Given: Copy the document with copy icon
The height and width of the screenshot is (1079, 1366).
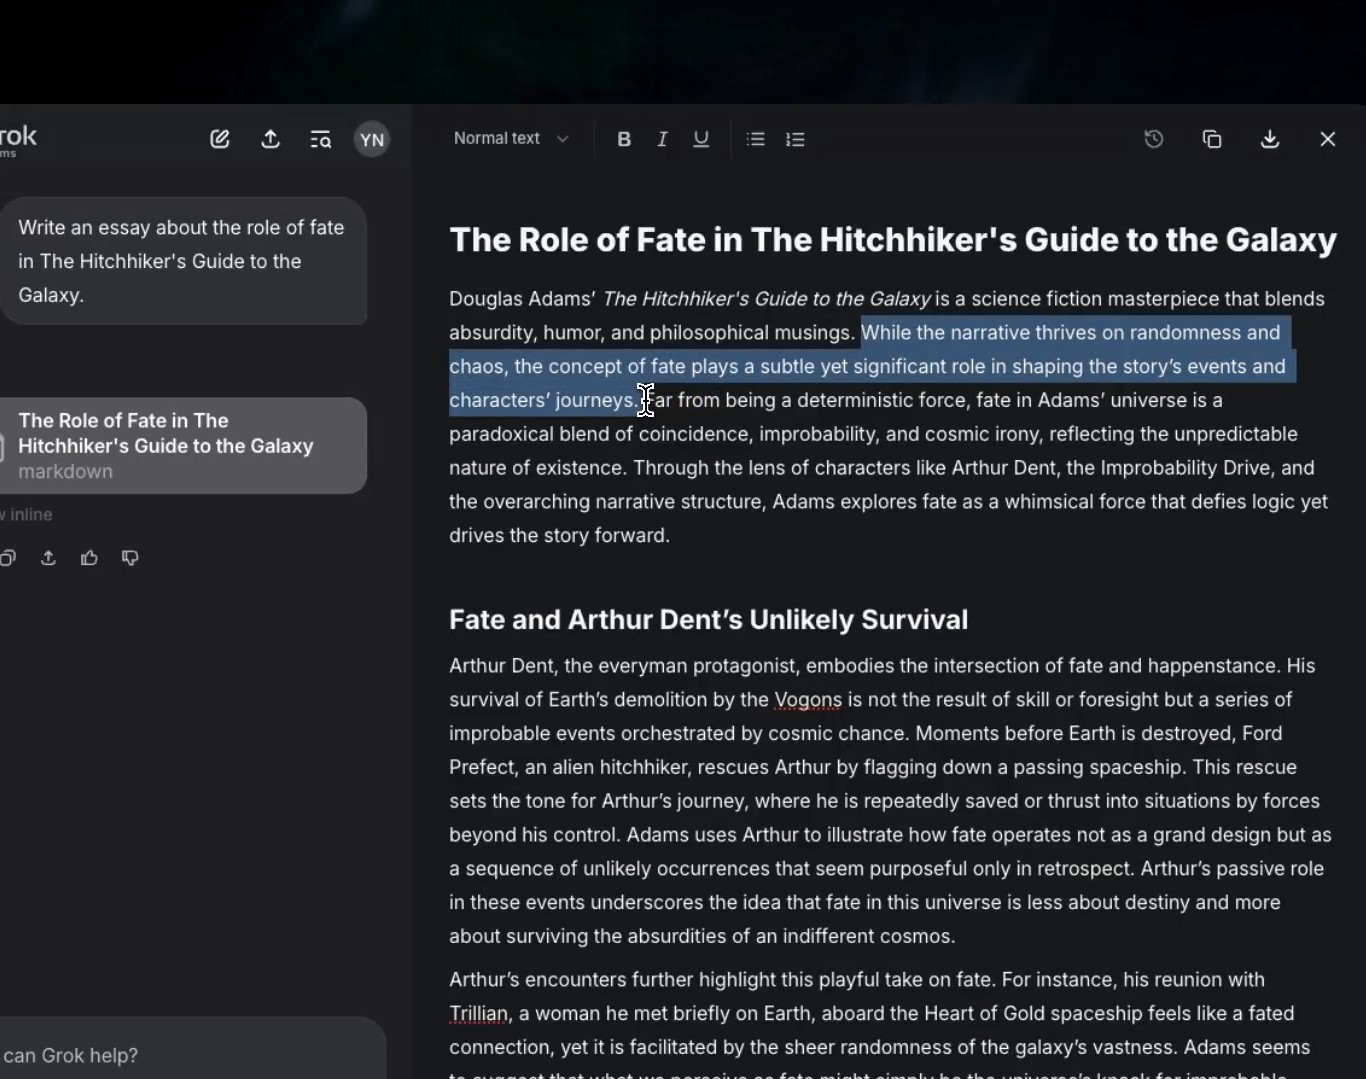Looking at the screenshot, I should coord(1212,139).
